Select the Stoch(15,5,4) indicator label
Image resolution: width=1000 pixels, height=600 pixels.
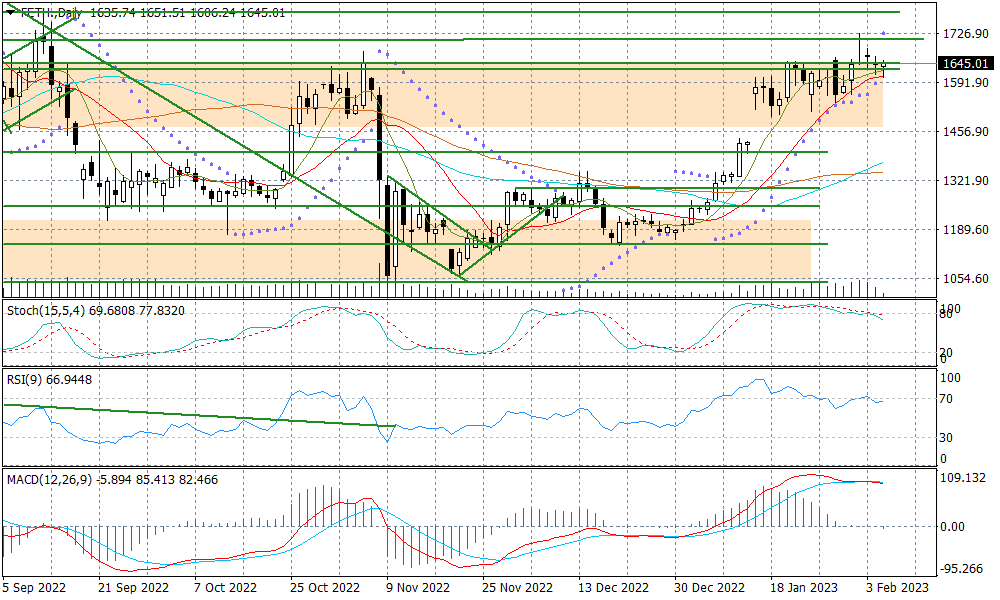coord(95,311)
